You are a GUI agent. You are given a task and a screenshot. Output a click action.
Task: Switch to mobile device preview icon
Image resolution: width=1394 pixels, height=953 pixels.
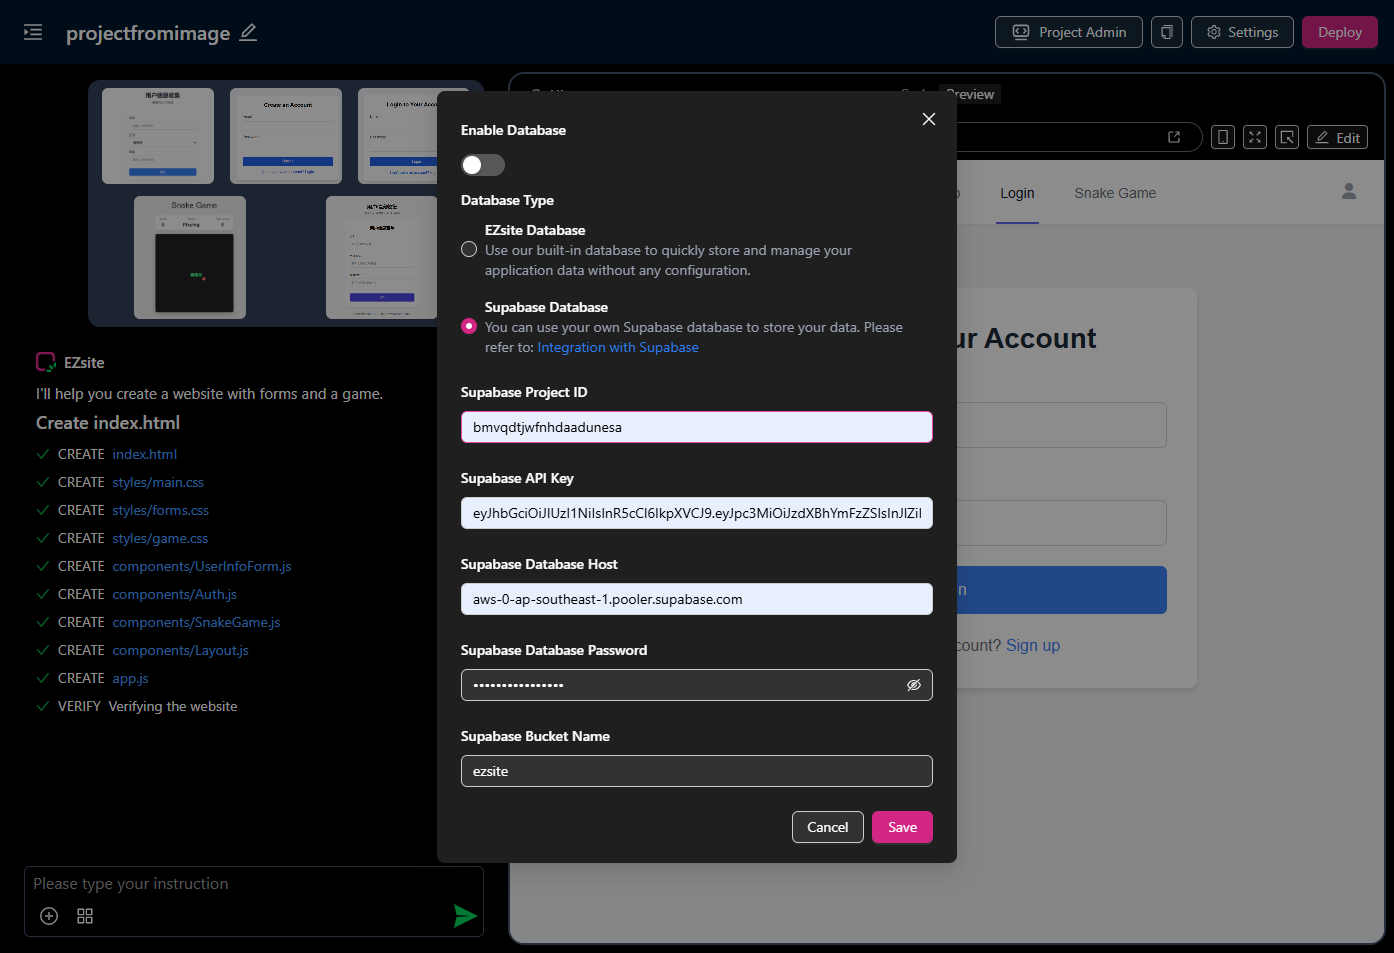[x=1222, y=137]
